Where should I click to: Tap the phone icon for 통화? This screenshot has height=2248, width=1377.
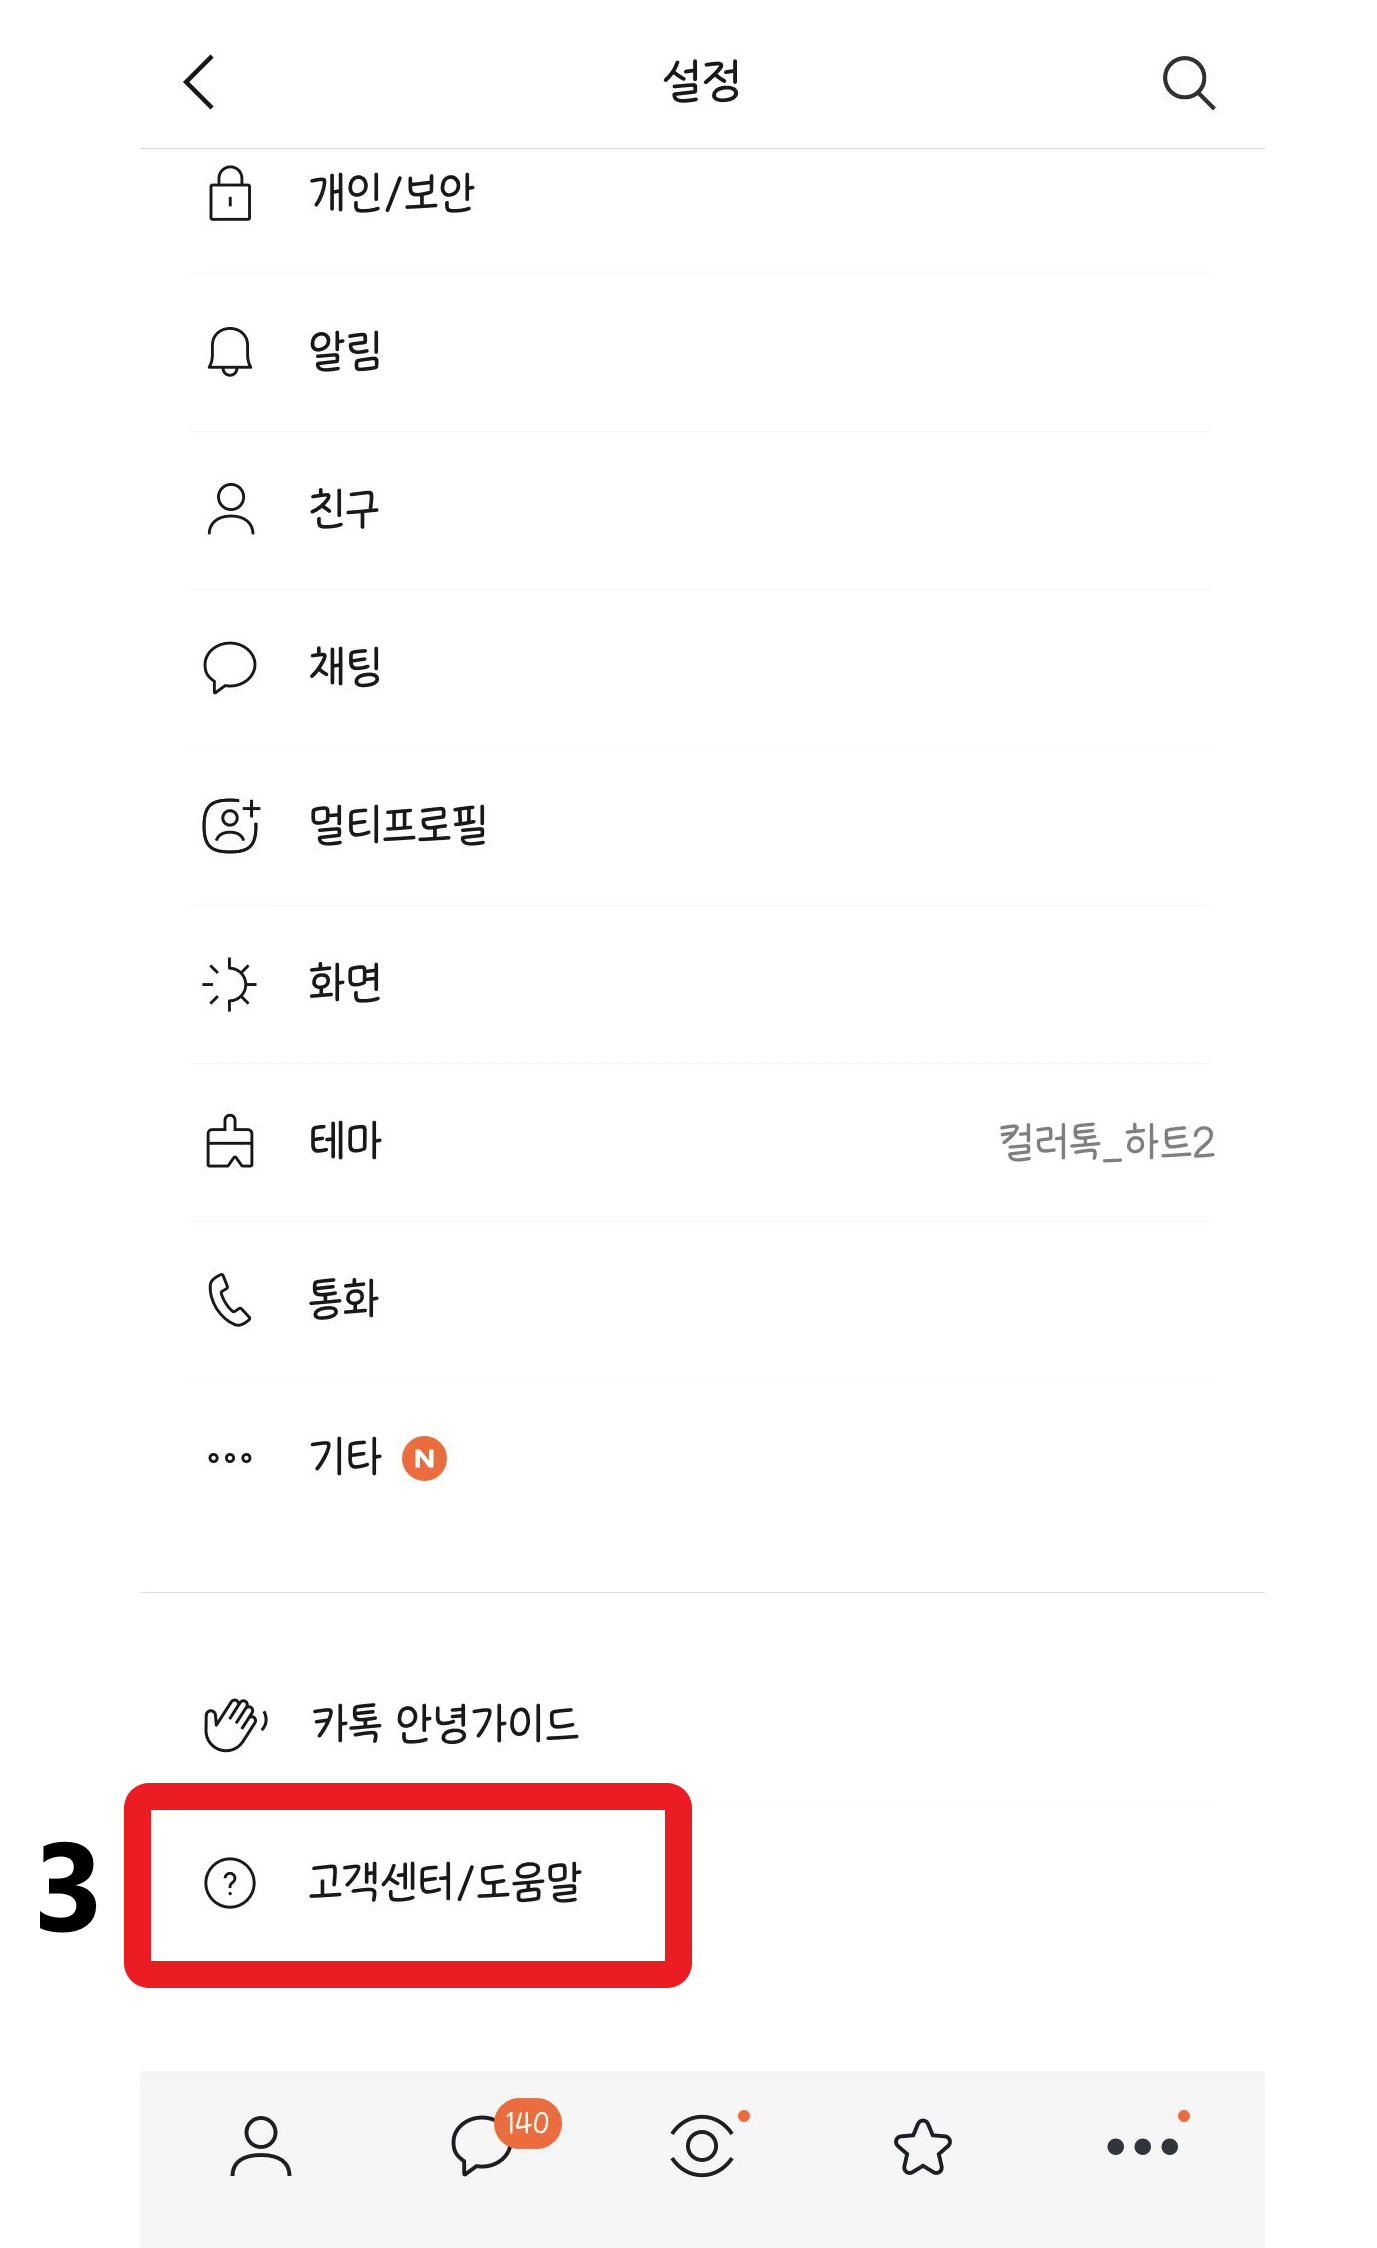click(x=230, y=1299)
